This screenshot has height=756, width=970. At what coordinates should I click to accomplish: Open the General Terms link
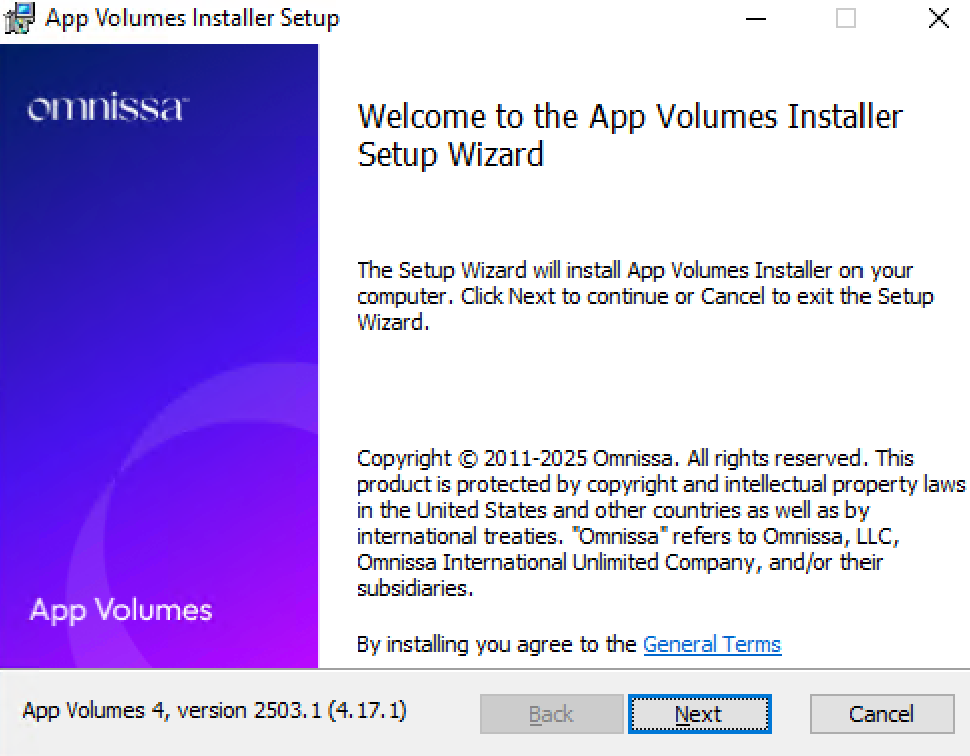pyautogui.click(x=712, y=645)
